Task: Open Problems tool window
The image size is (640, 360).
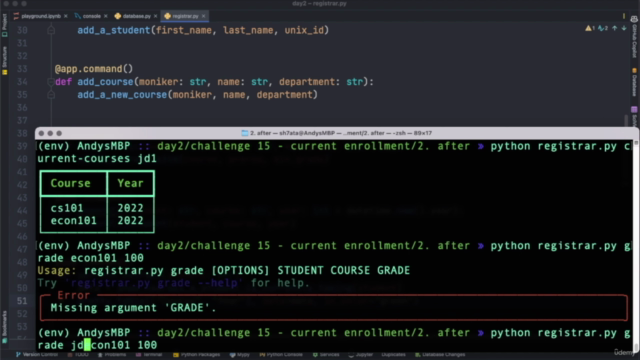Action: point(112,355)
